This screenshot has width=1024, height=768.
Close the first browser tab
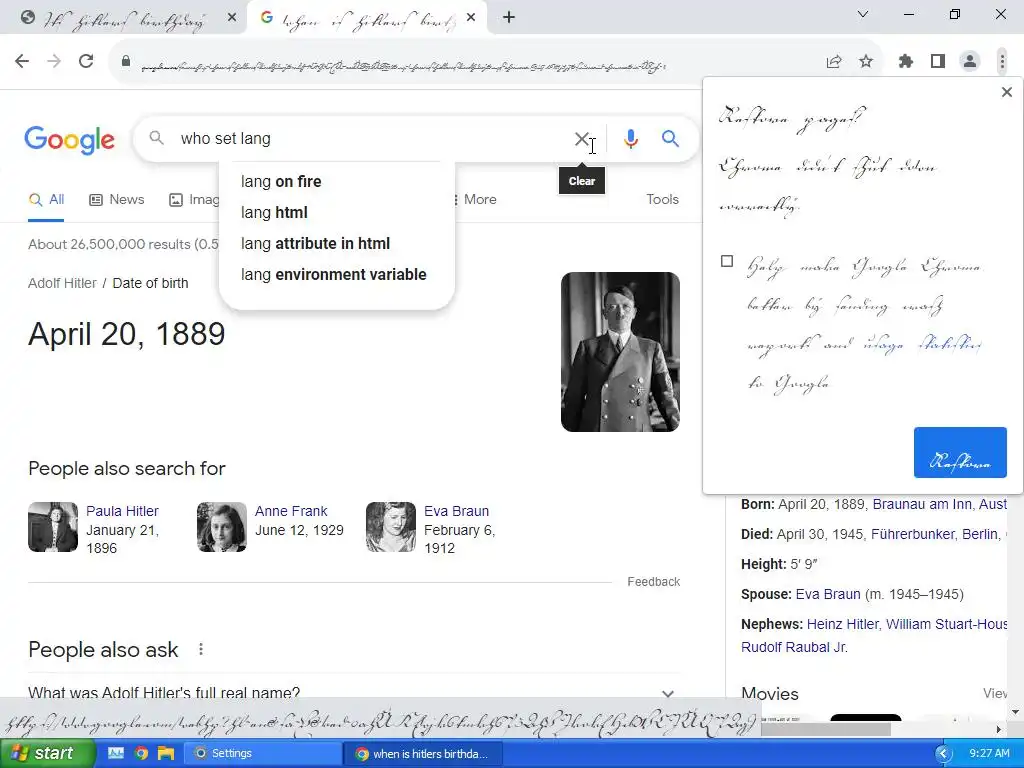click(x=232, y=18)
